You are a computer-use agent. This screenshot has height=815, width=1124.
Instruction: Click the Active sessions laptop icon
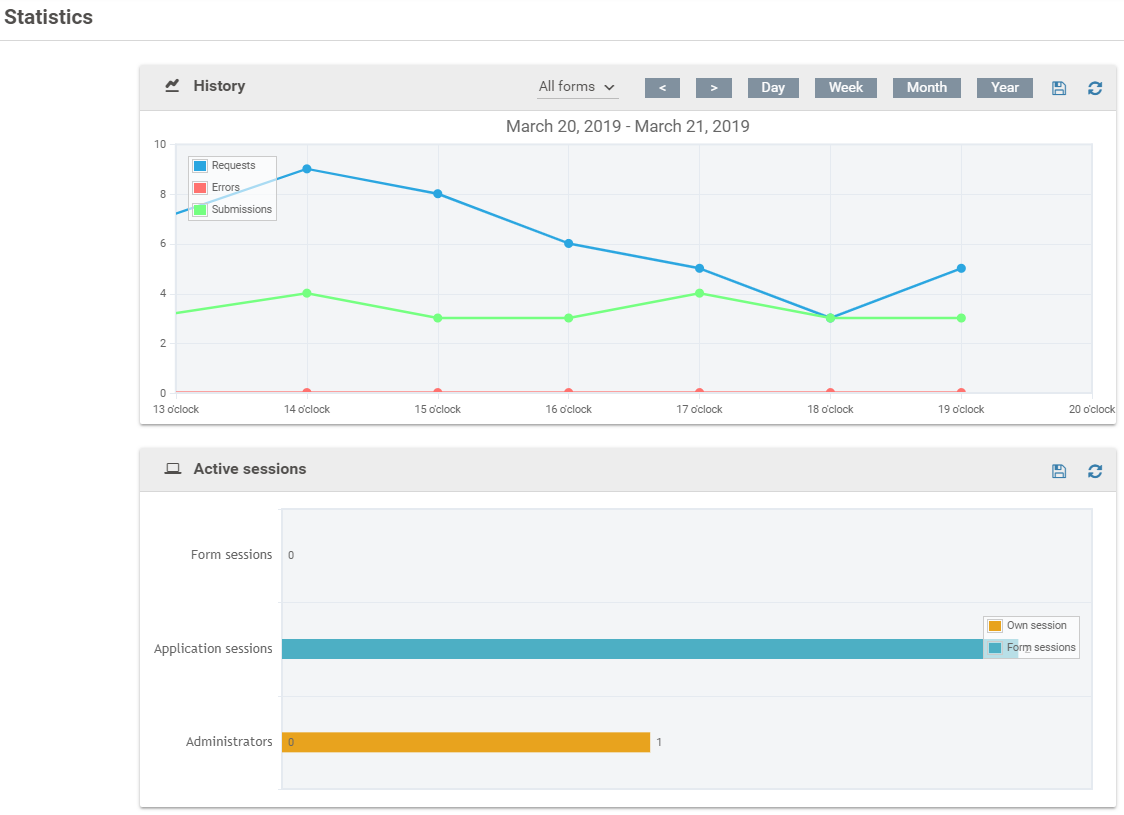click(172, 469)
